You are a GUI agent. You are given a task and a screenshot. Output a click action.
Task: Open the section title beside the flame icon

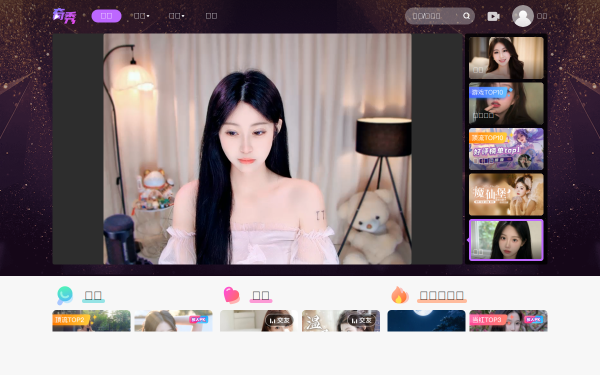pos(442,295)
